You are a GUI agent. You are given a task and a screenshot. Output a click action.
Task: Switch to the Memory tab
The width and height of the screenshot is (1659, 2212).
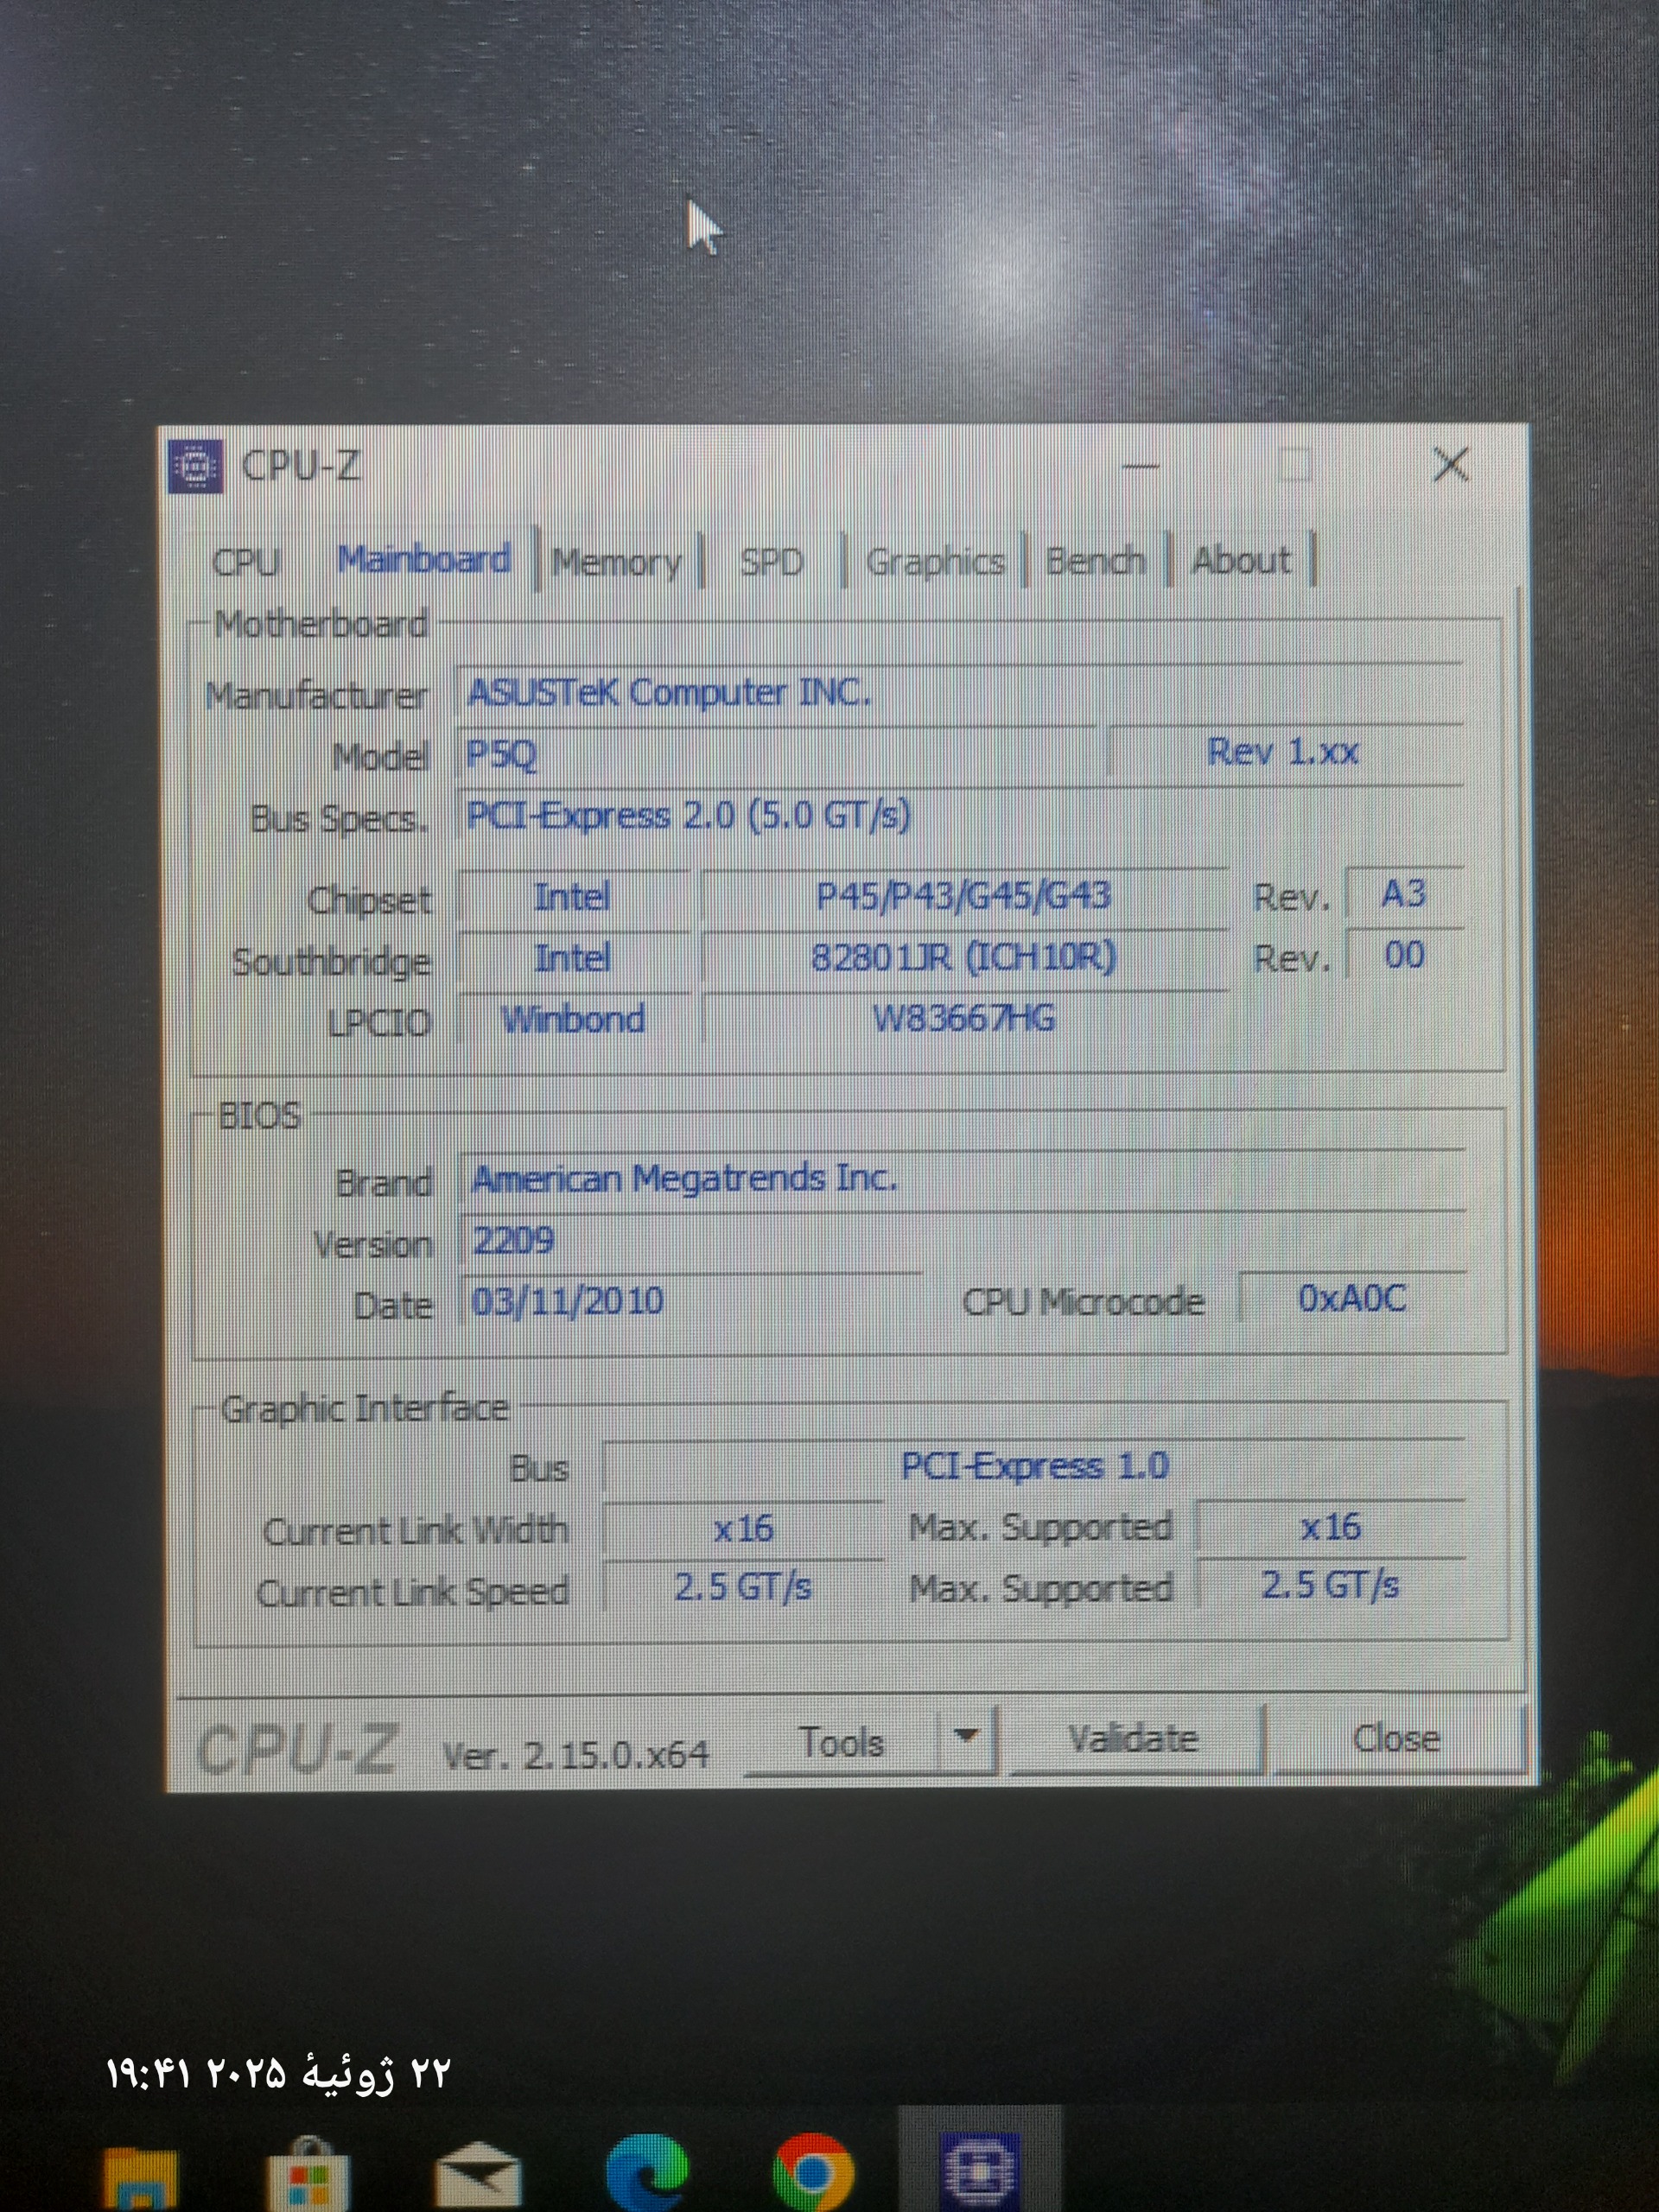[616, 562]
